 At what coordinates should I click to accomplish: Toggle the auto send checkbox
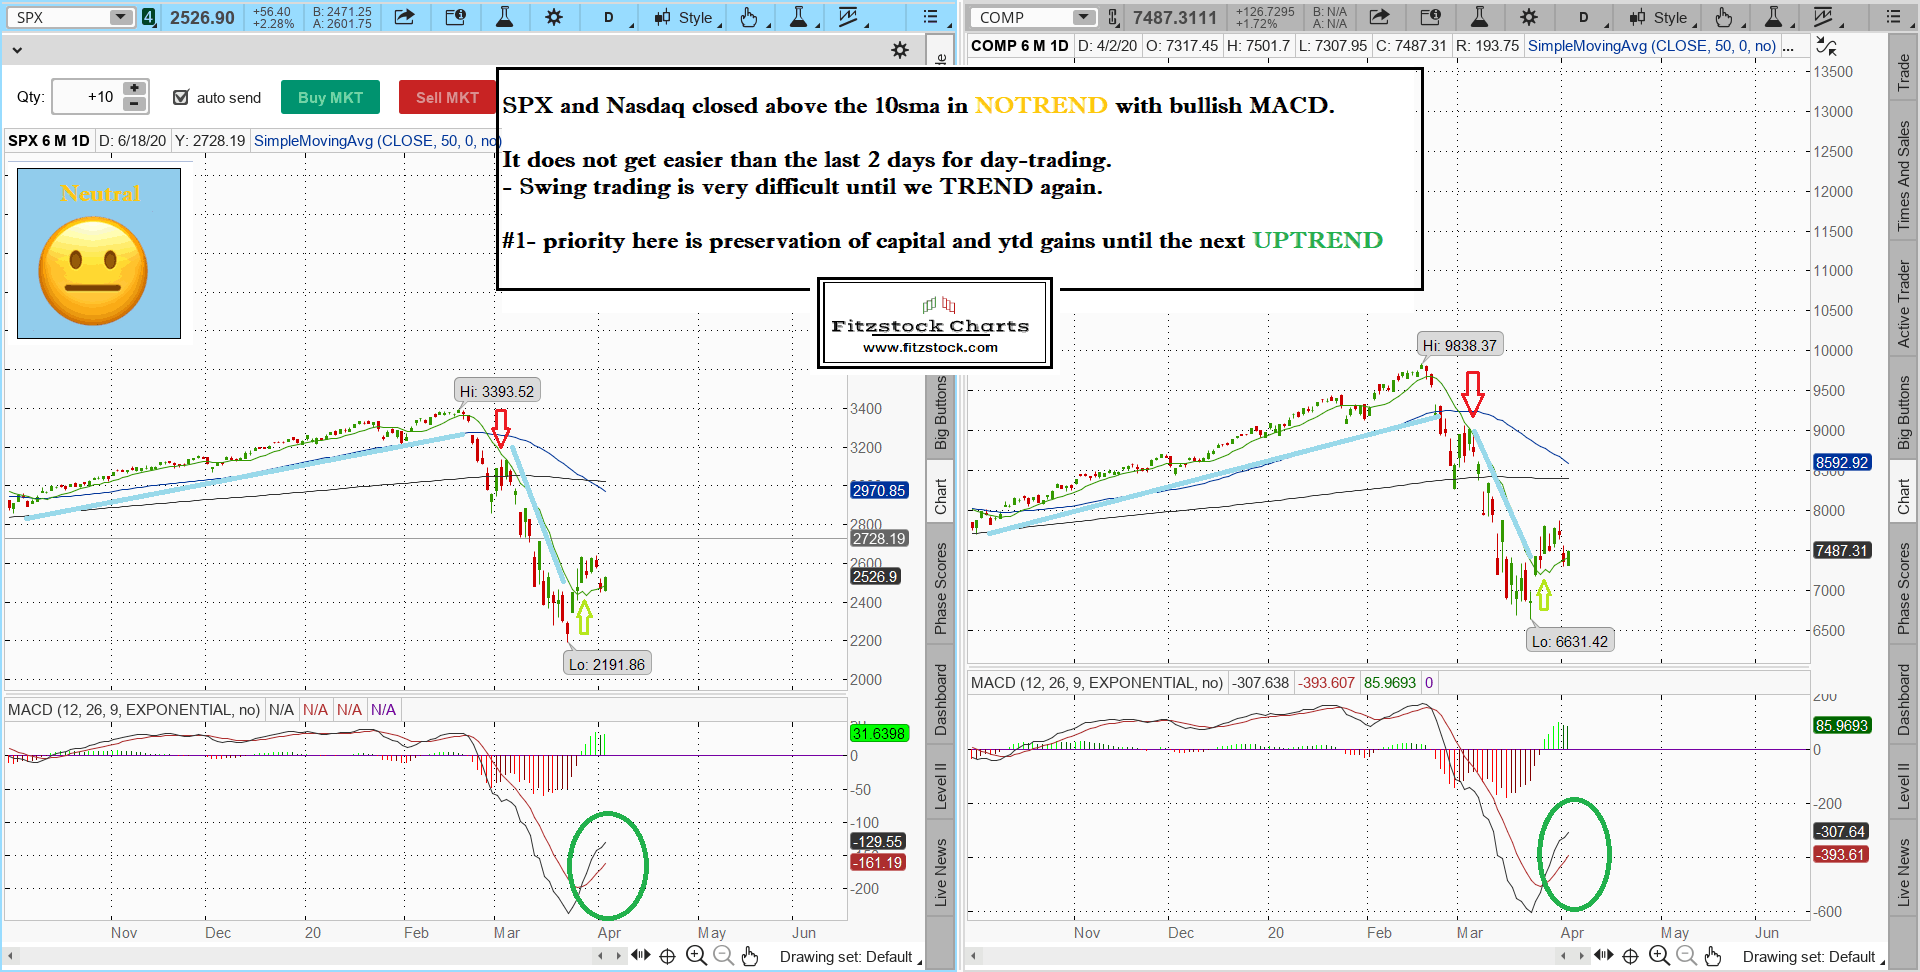pos(181,97)
